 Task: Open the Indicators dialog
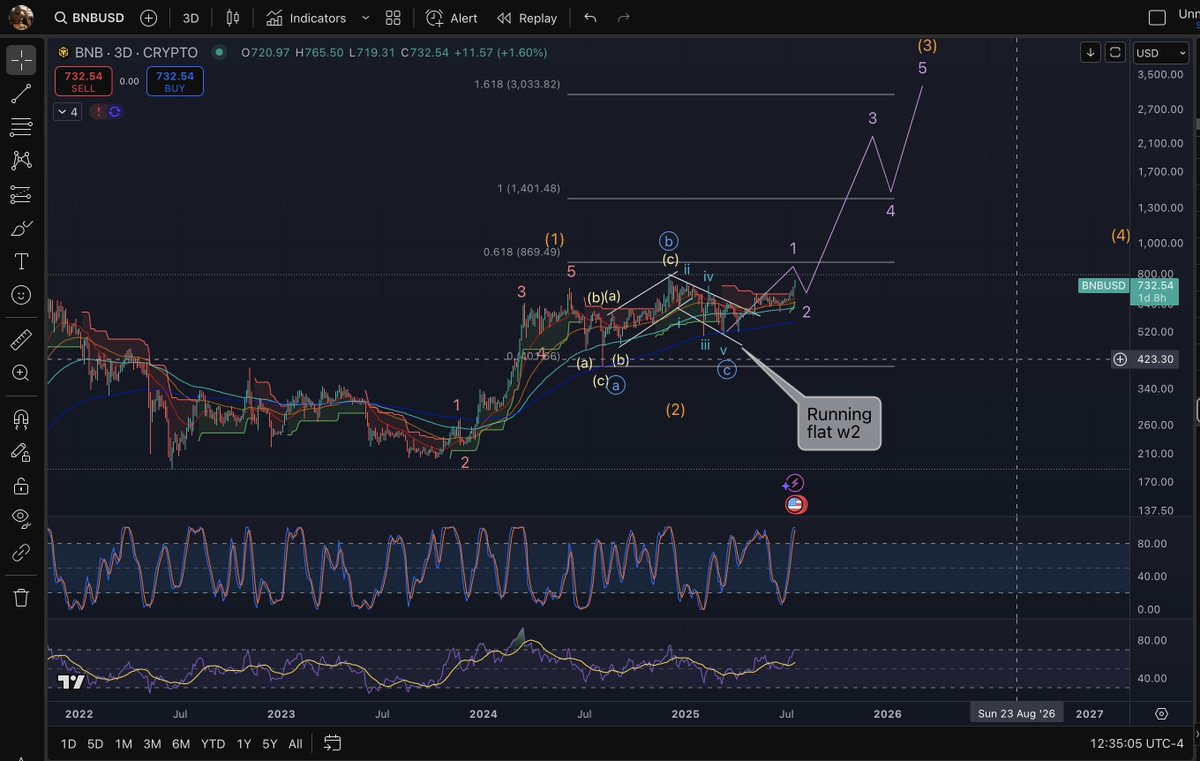click(x=306, y=18)
